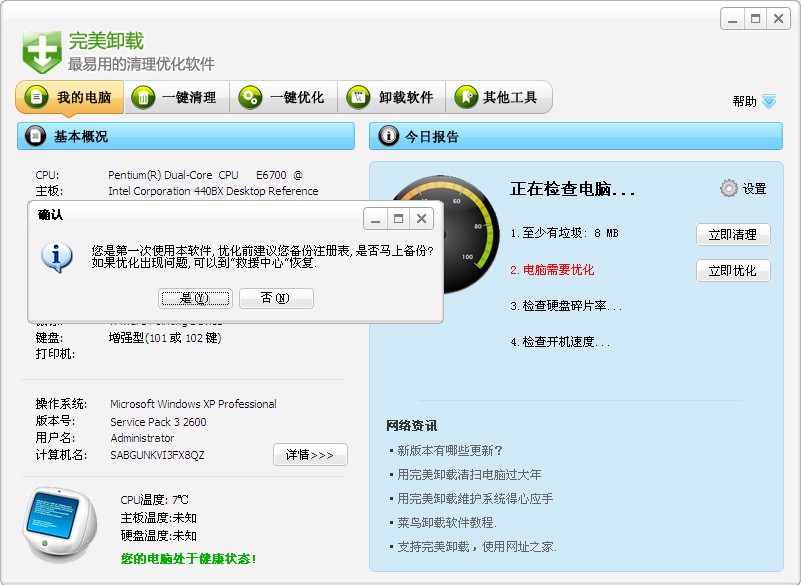The height and width of the screenshot is (585, 801).
Task: Click the 今日报告 info icon
Action: tap(388, 136)
